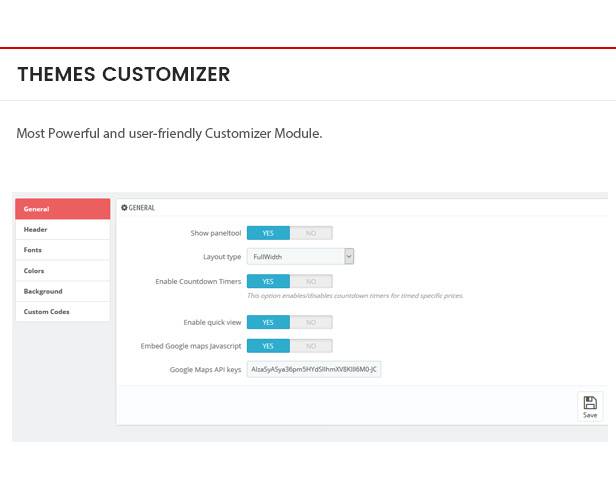Switch Show paneltool to NO
The width and height of the screenshot is (616, 504).
pyautogui.click(x=311, y=233)
